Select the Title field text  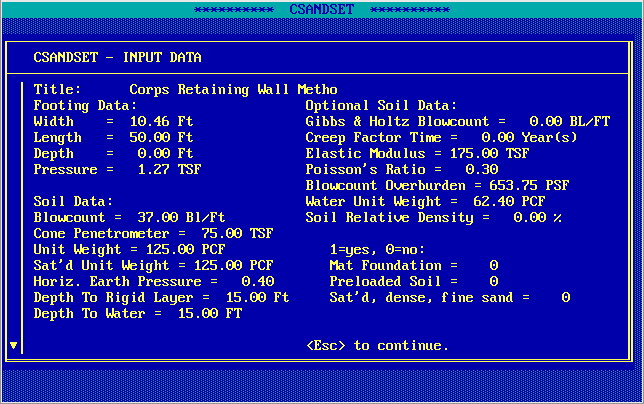[233, 89]
